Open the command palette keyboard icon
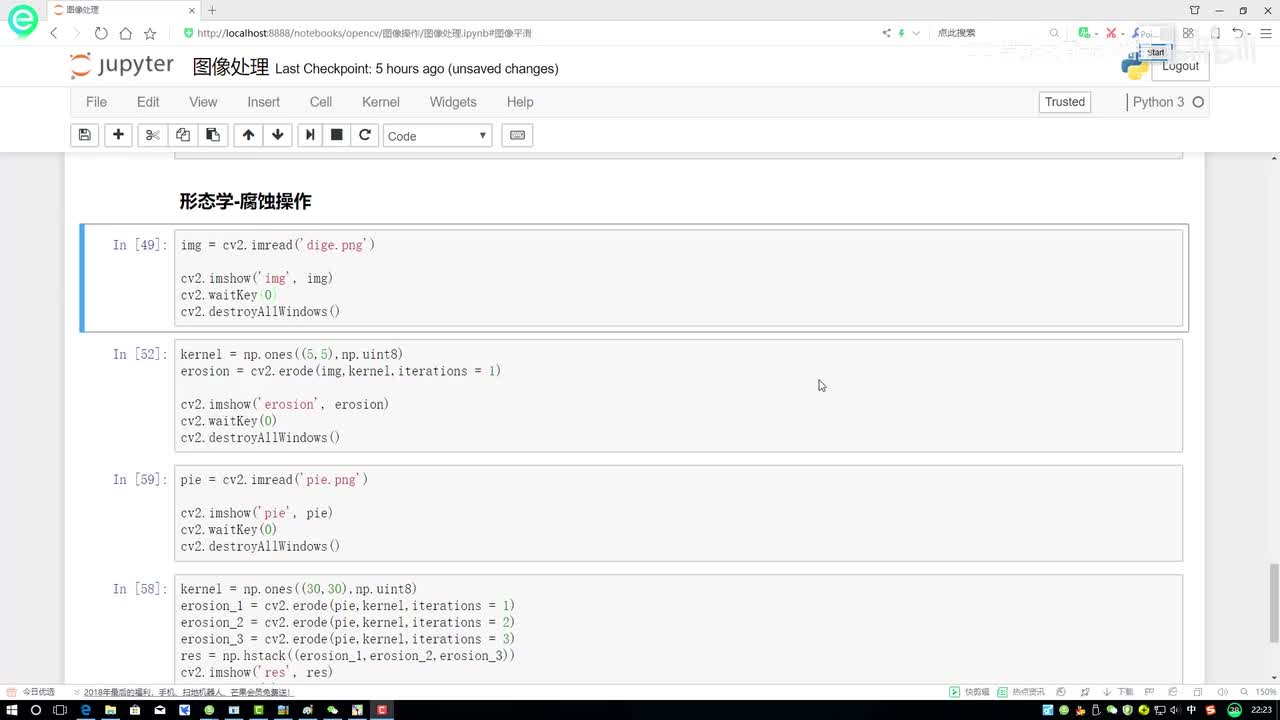Image resolution: width=1280 pixels, height=720 pixels. tap(517, 135)
